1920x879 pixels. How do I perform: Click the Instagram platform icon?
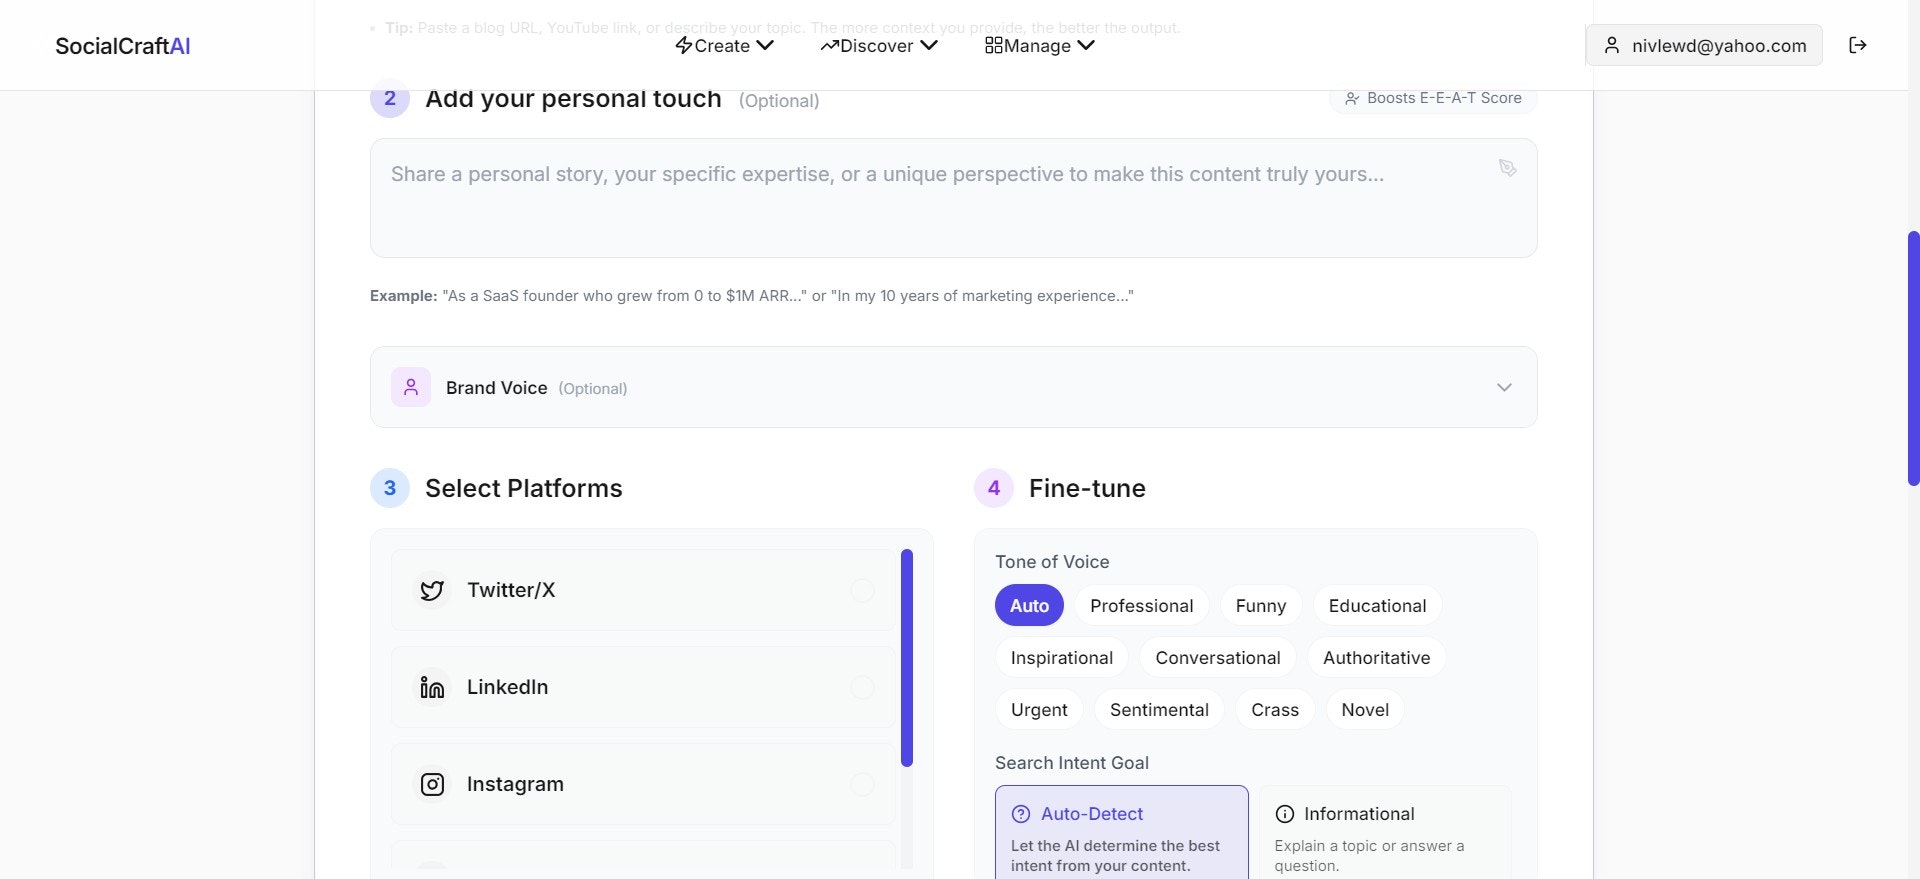point(432,784)
